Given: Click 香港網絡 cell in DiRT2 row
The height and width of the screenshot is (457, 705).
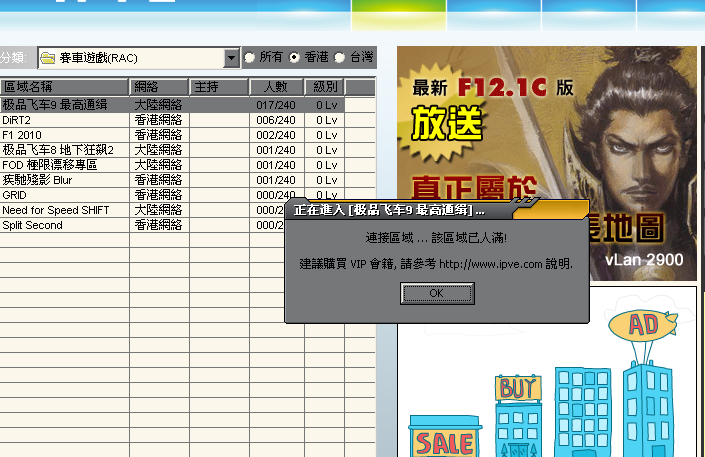Looking at the screenshot, I should [159, 120].
